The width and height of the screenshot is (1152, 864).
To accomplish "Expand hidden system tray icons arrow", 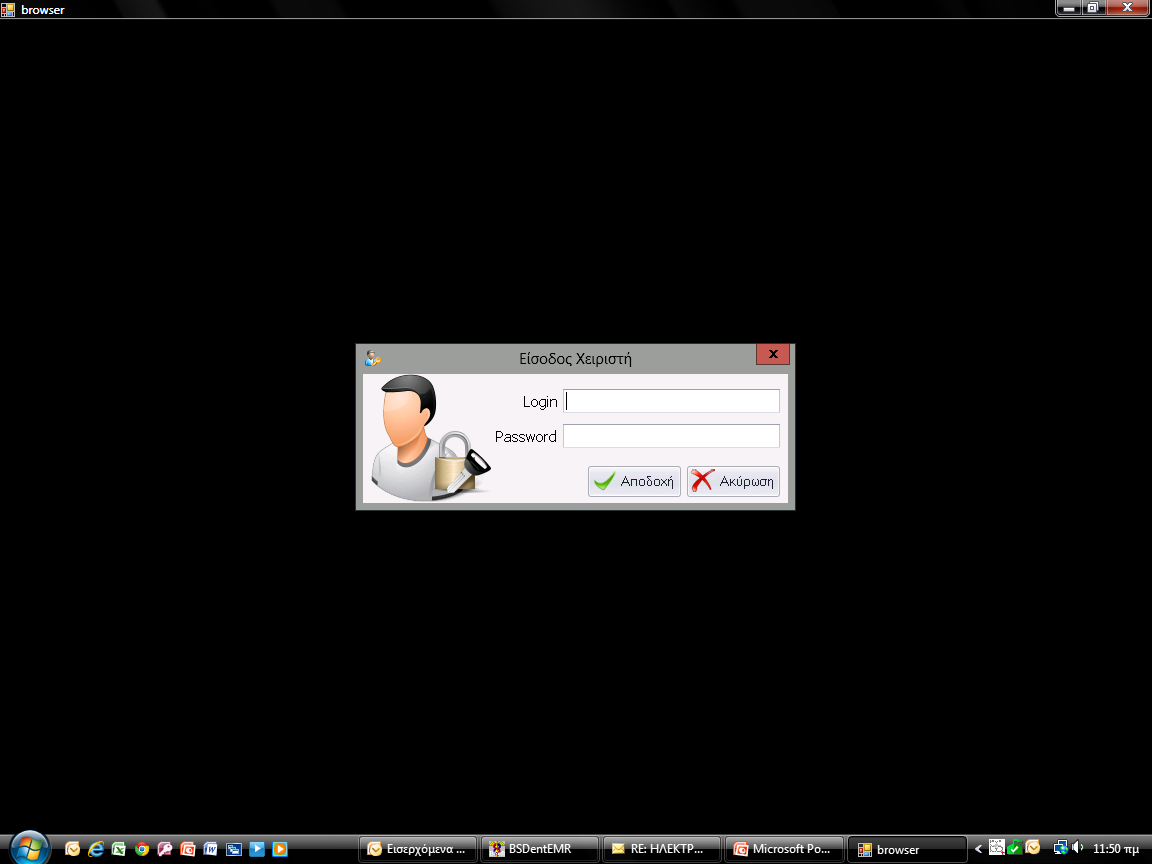I will point(978,849).
